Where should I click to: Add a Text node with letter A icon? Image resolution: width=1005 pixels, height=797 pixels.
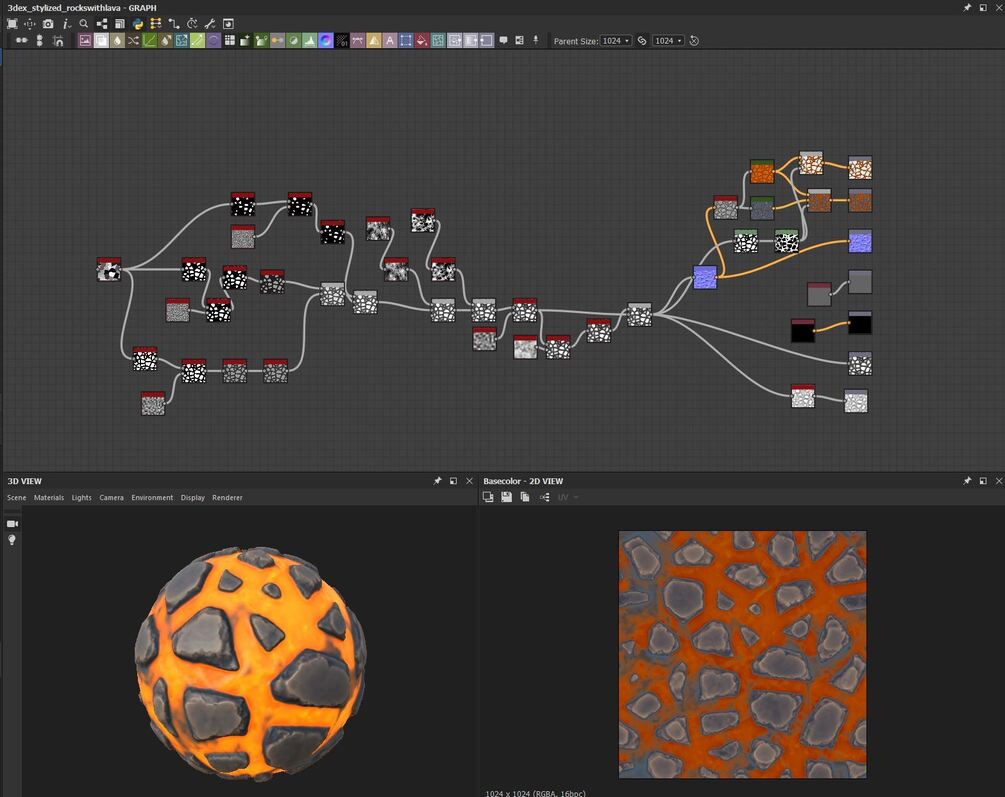click(390, 40)
